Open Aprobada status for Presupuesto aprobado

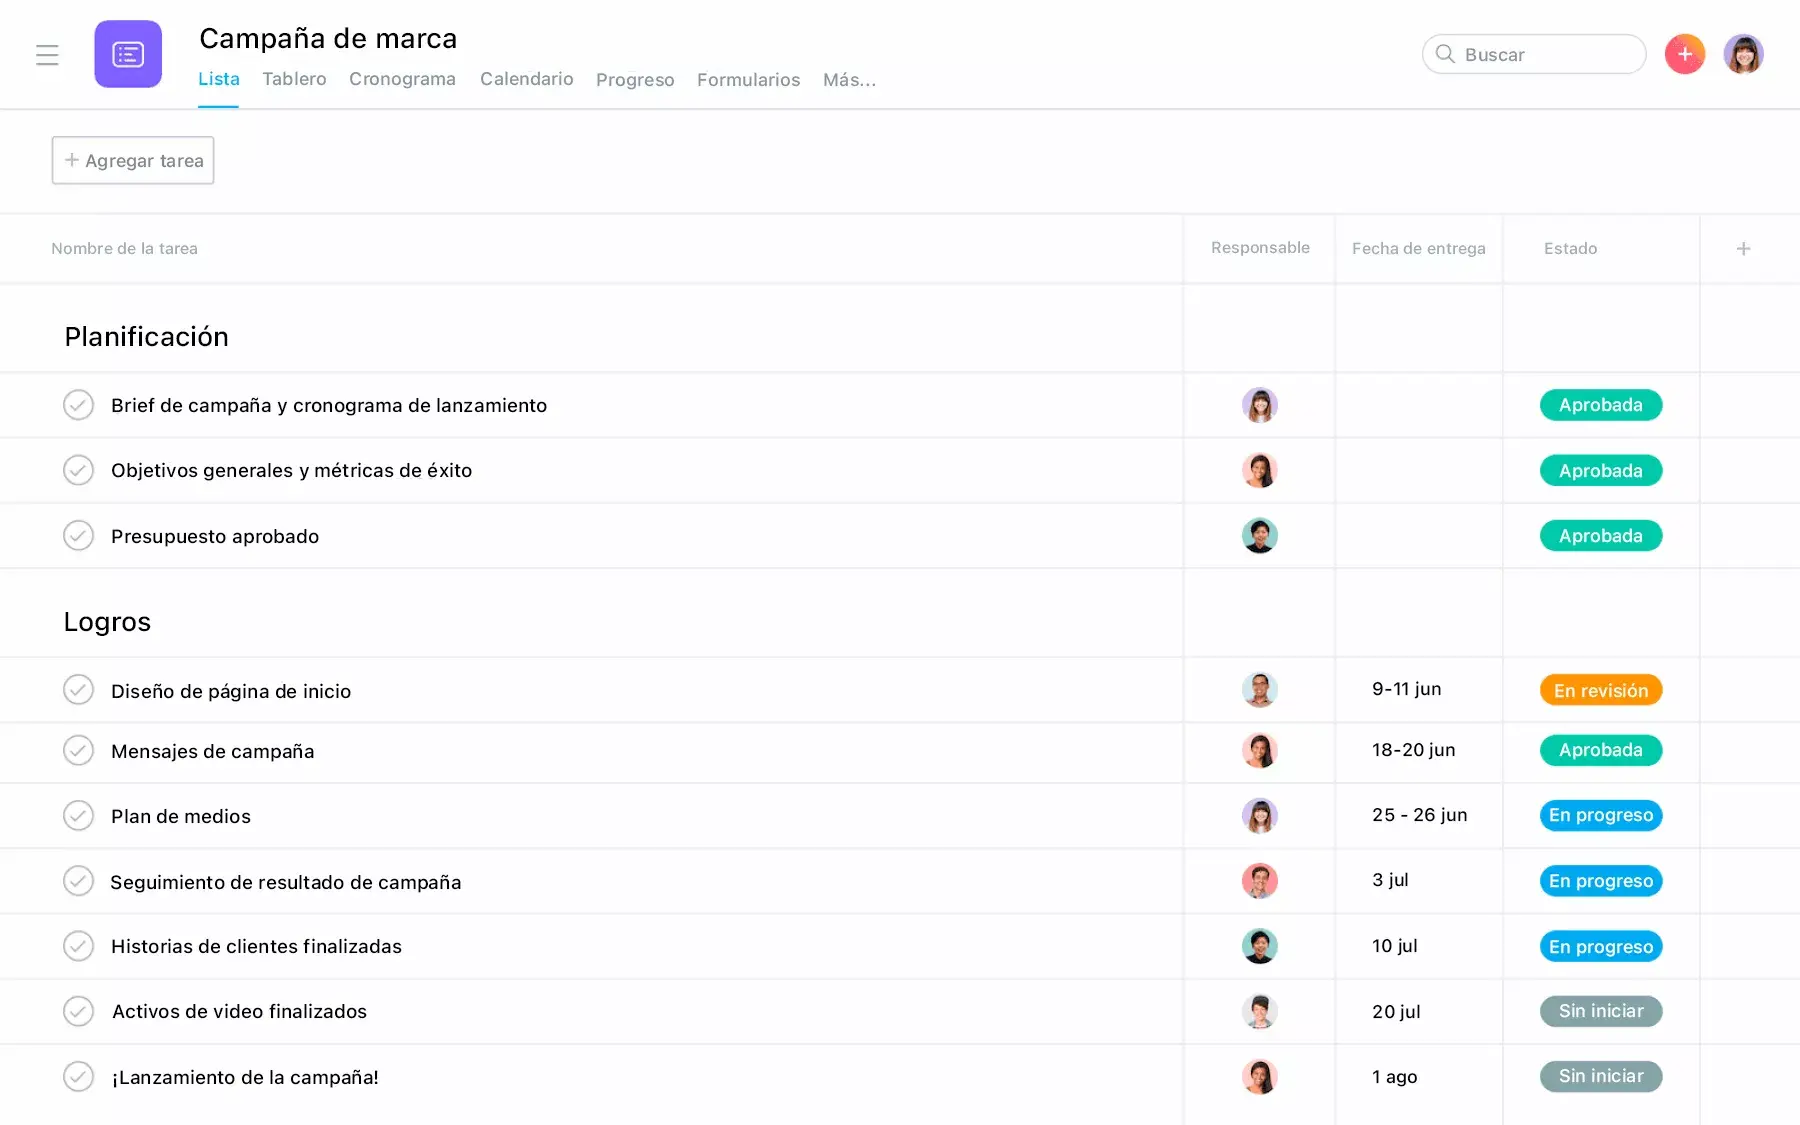coord(1601,536)
